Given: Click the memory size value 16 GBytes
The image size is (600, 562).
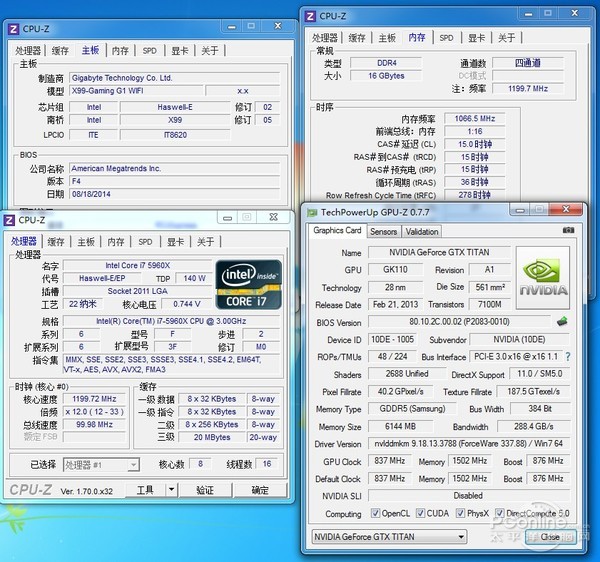Looking at the screenshot, I should click(386, 76).
